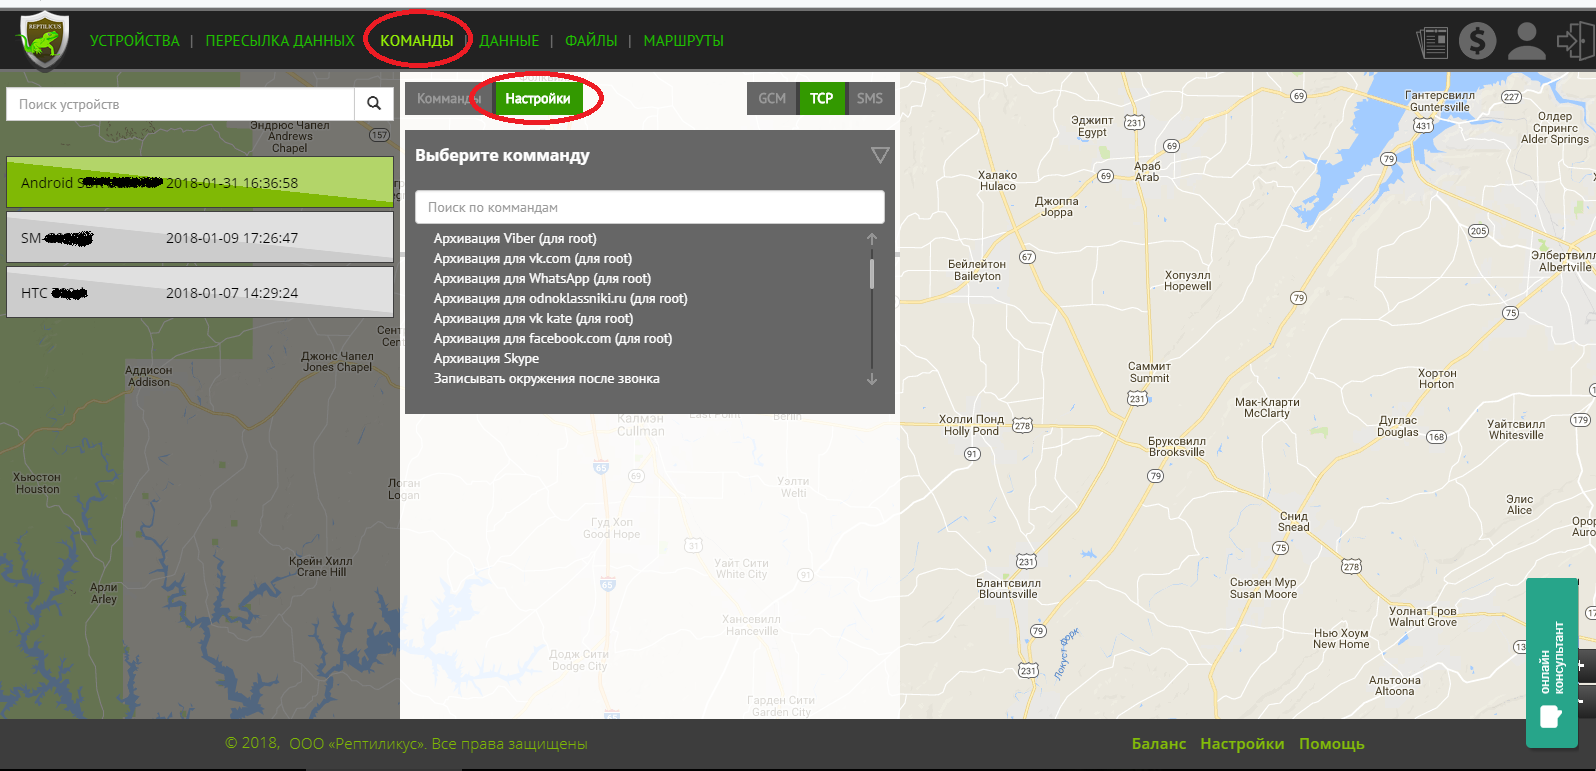Open the ДАННЫЕ menu
Image resolution: width=1596 pixels, height=771 pixels.
point(509,41)
